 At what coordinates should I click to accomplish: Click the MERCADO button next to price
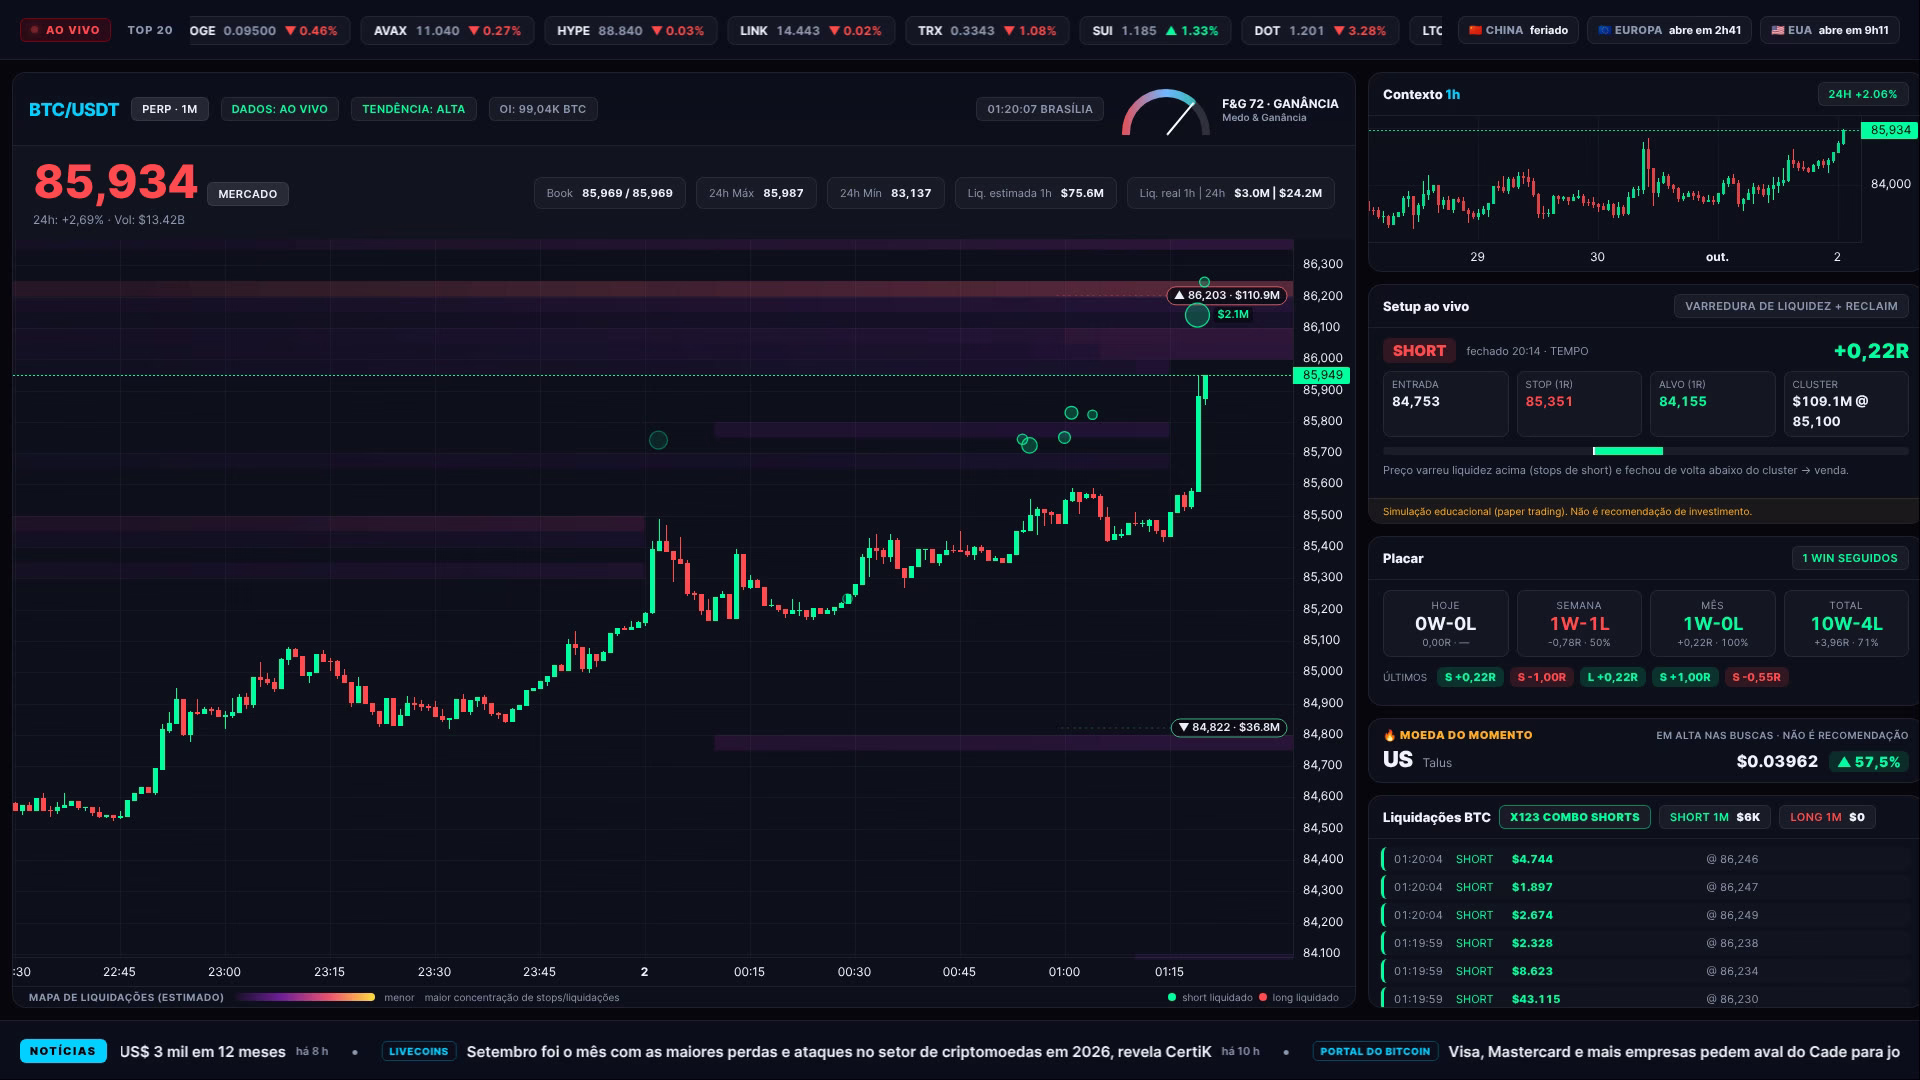[x=248, y=194]
